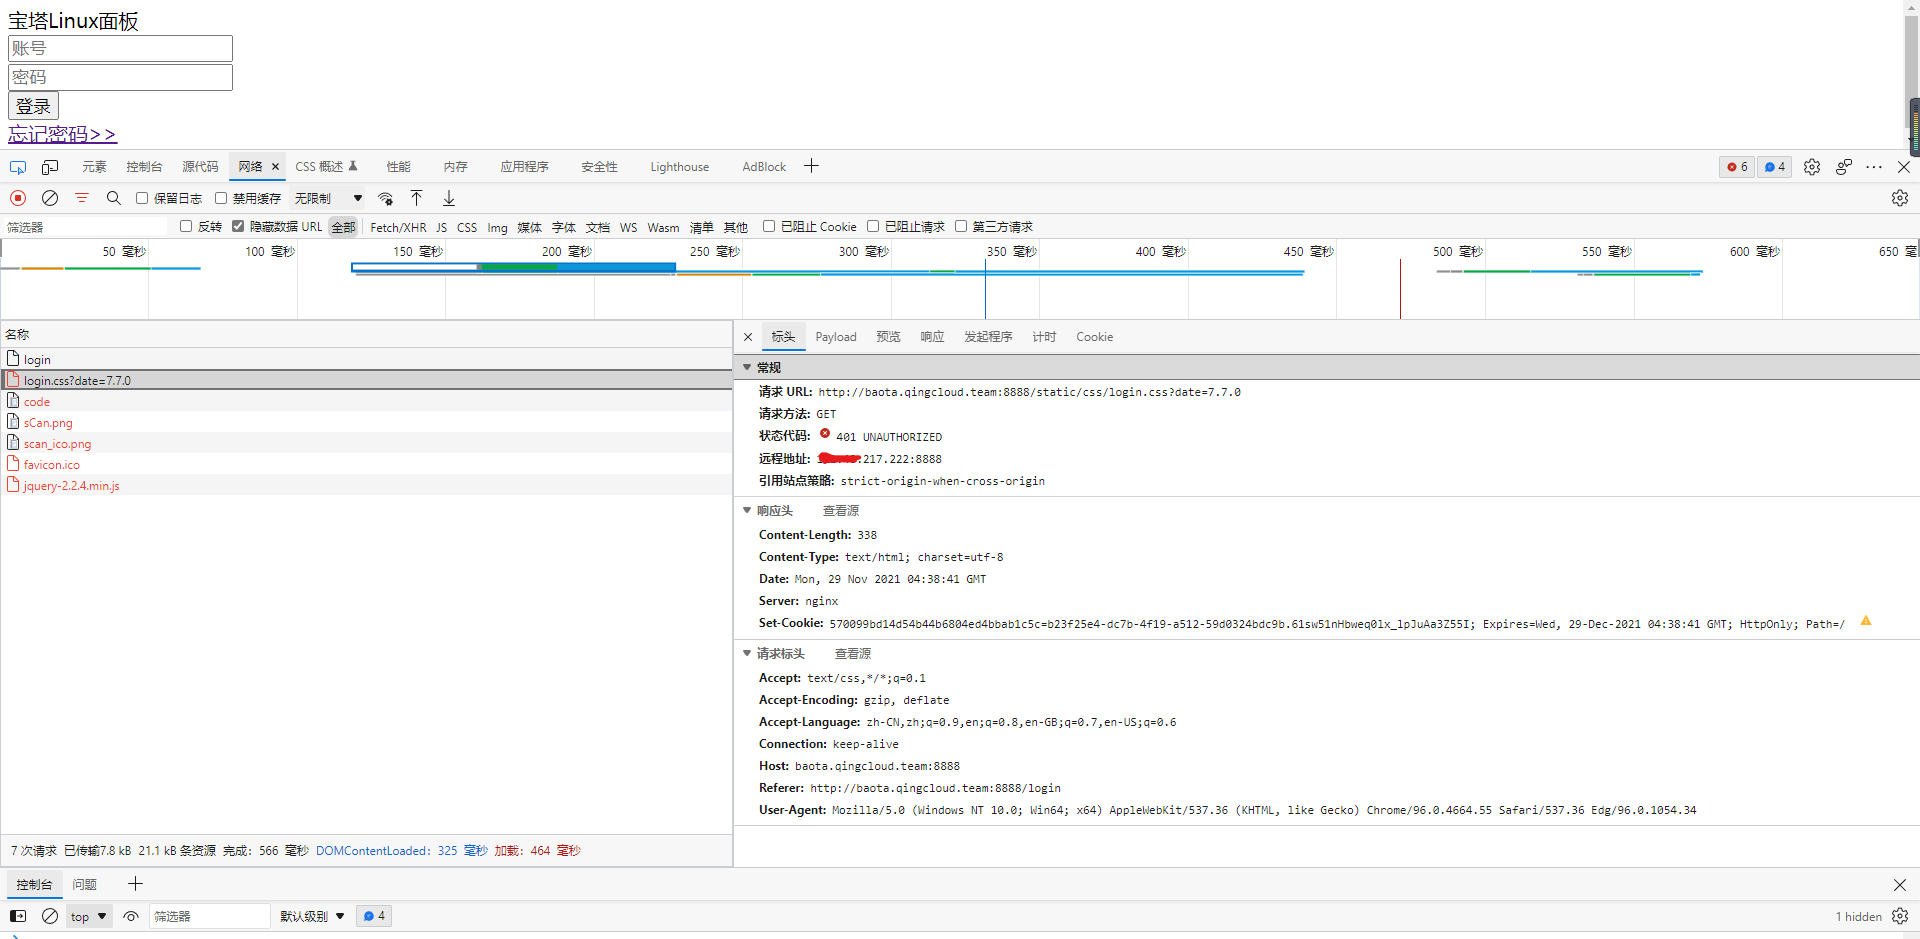Close the bottom console drawer

(1900, 885)
